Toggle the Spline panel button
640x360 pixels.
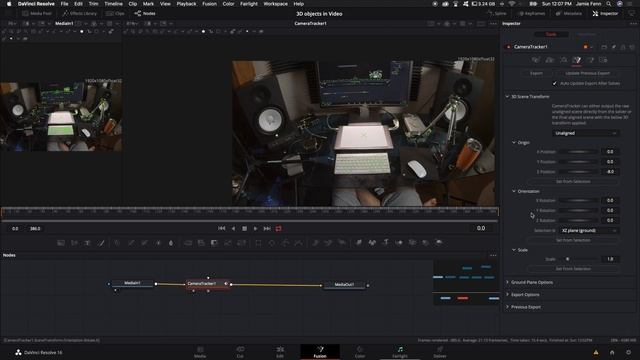click(x=496, y=13)
